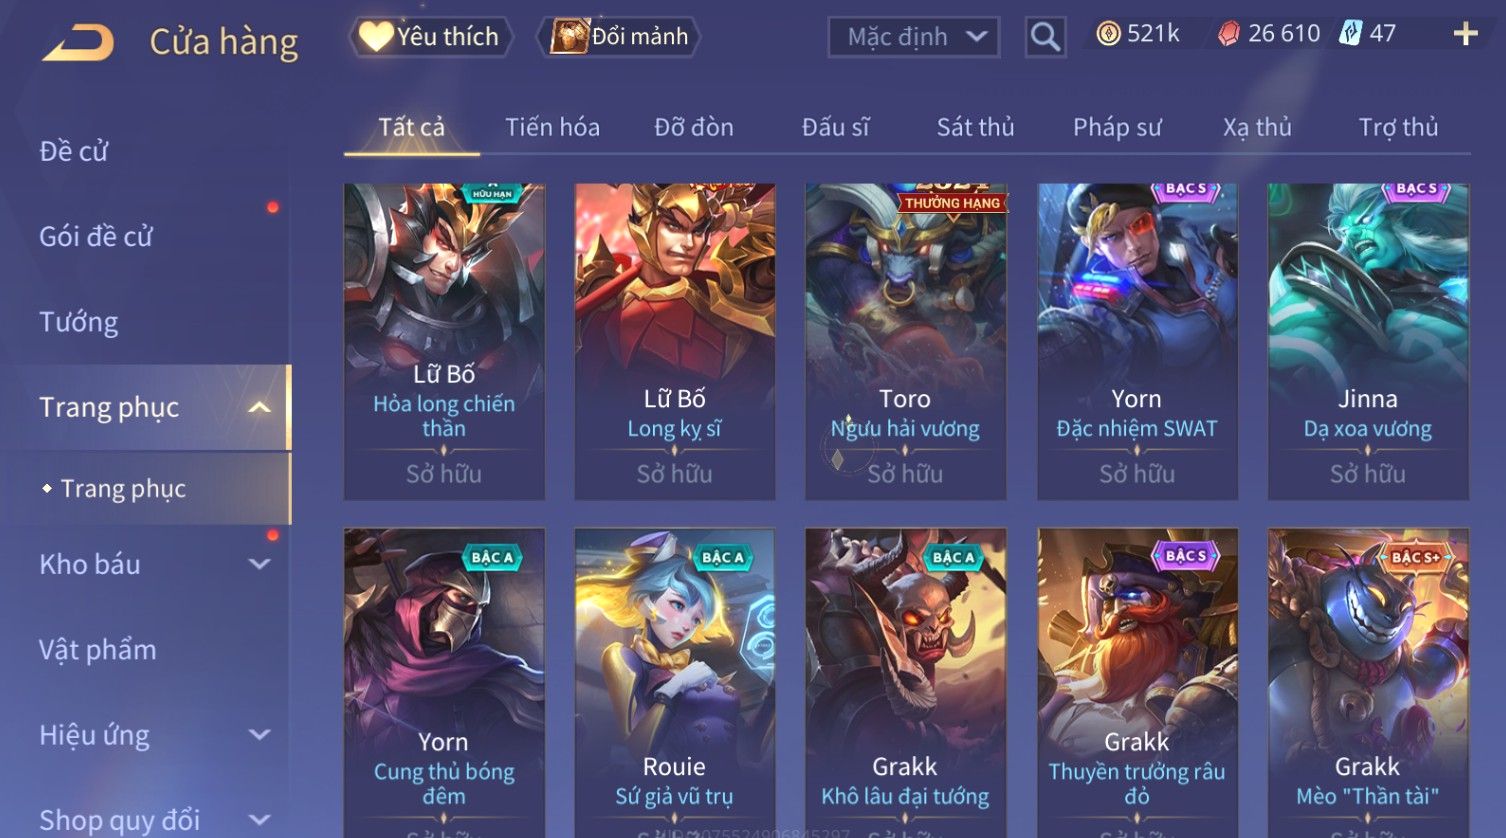Tap the heart icon in Yêu thích

coord(376,36)
